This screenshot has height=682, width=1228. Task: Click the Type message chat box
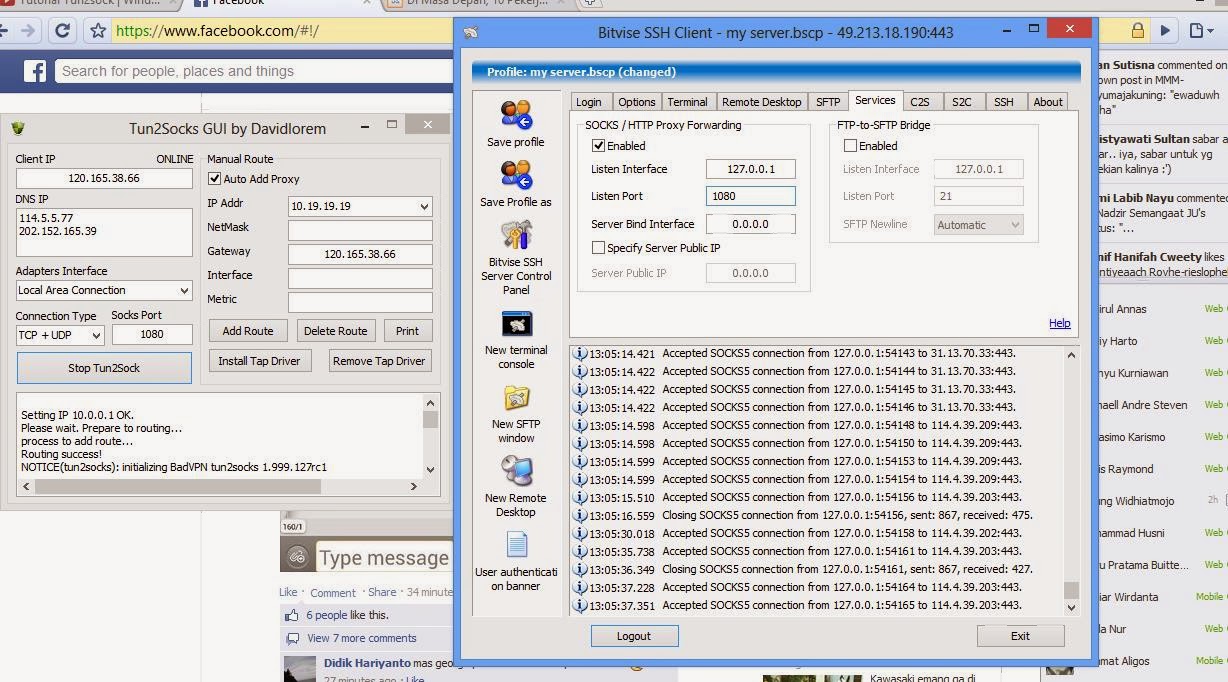[384, 558]
